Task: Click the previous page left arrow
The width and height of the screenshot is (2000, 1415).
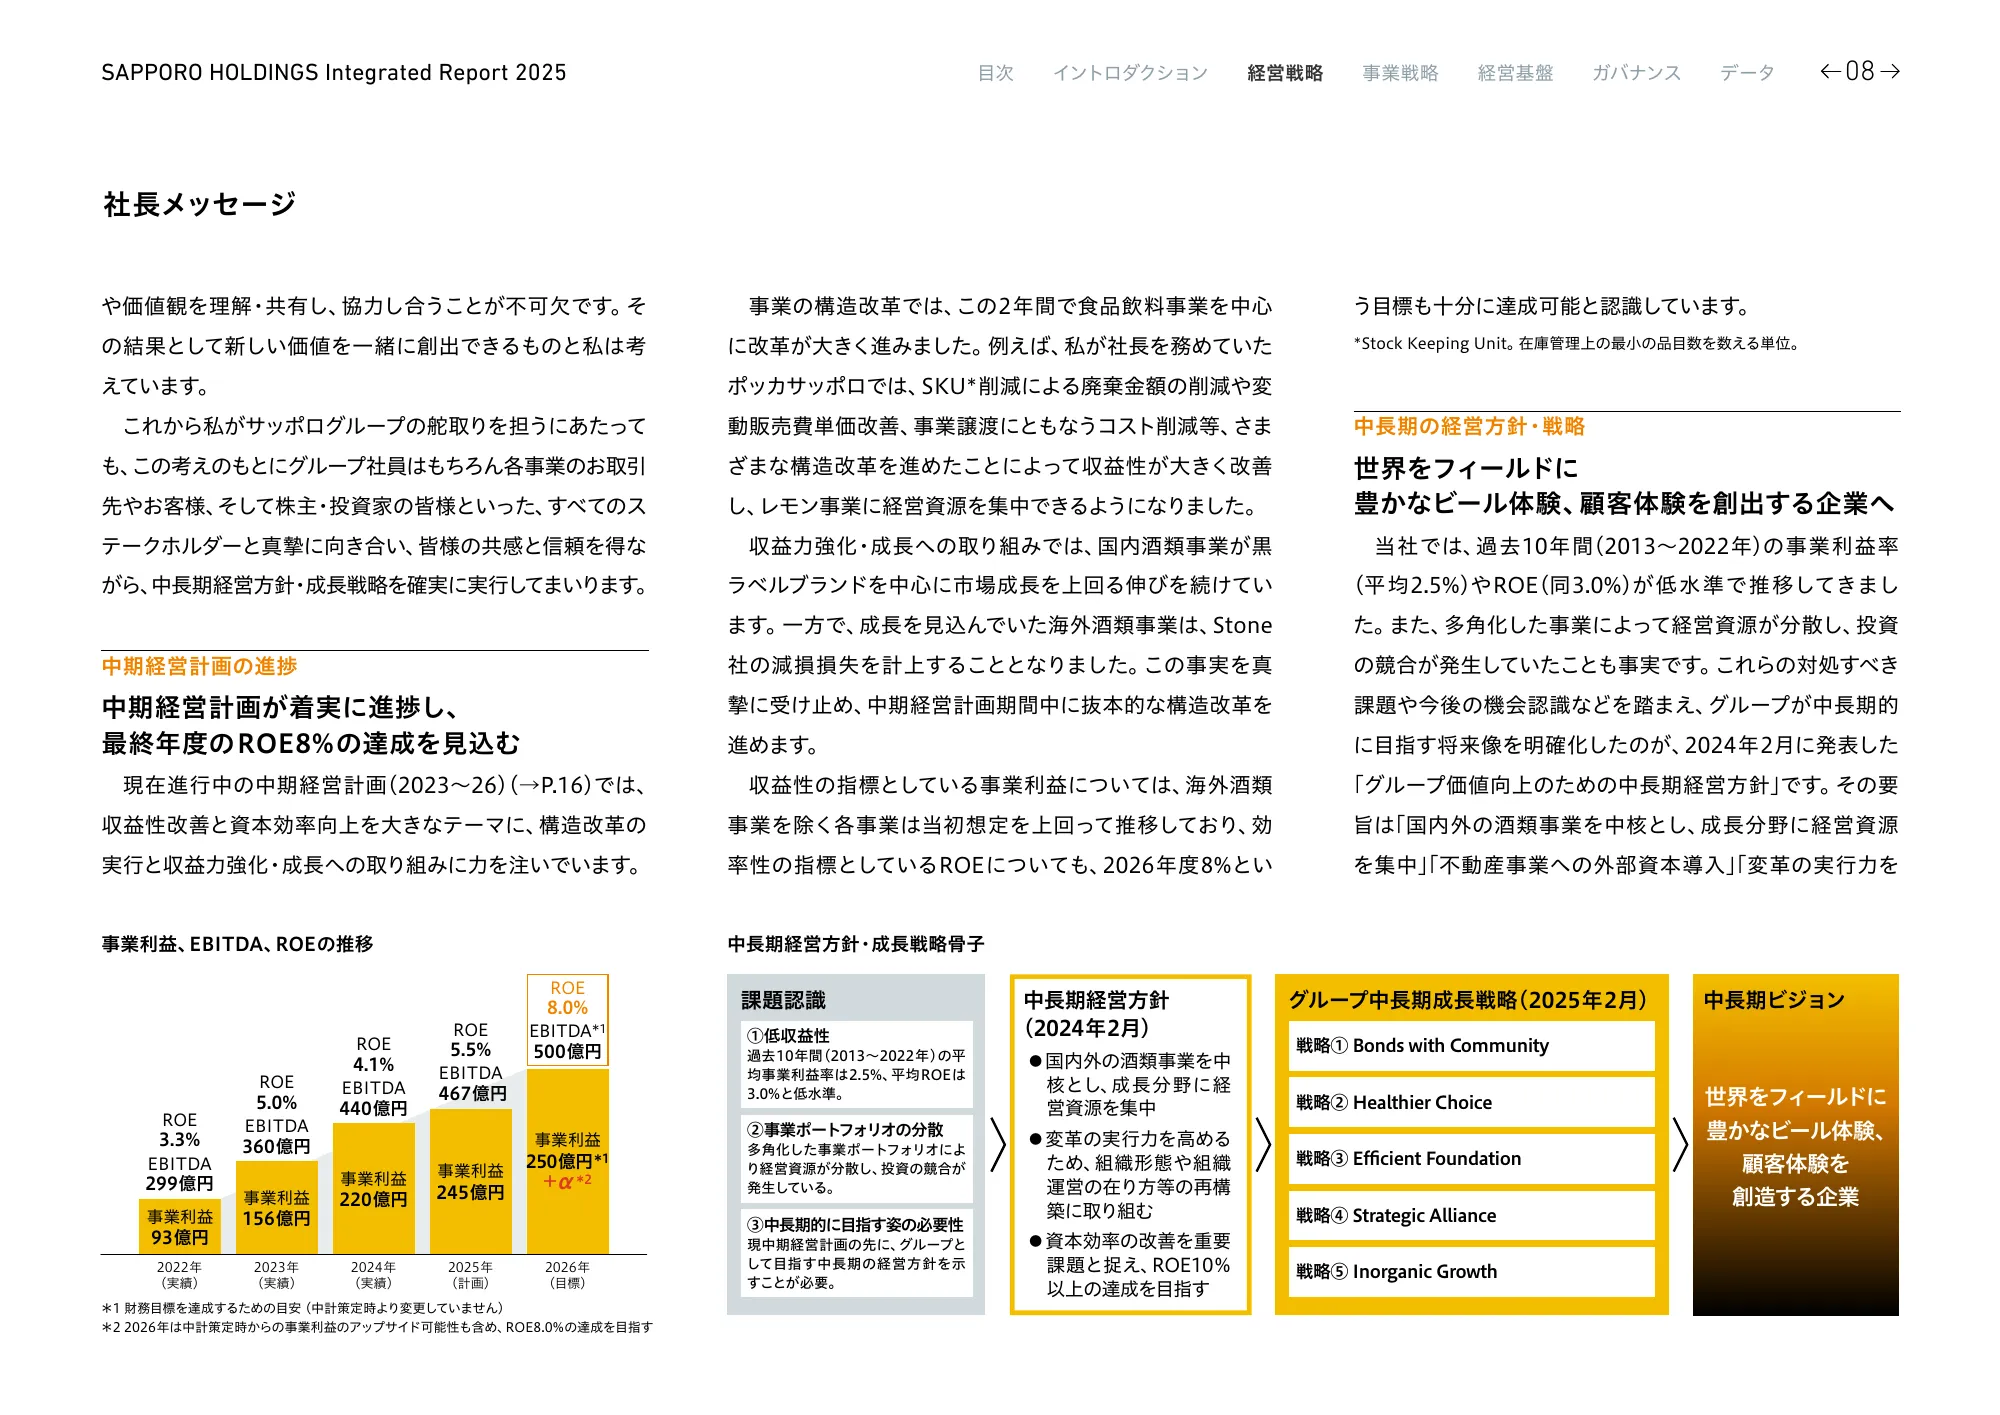Action: pyautogui.click(x=1830, y=71)
